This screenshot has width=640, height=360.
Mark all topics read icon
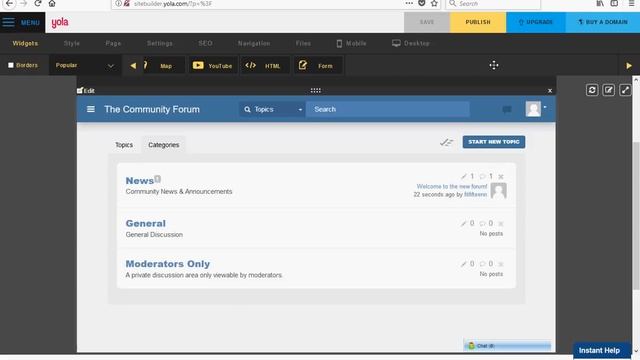click(447, 142)
